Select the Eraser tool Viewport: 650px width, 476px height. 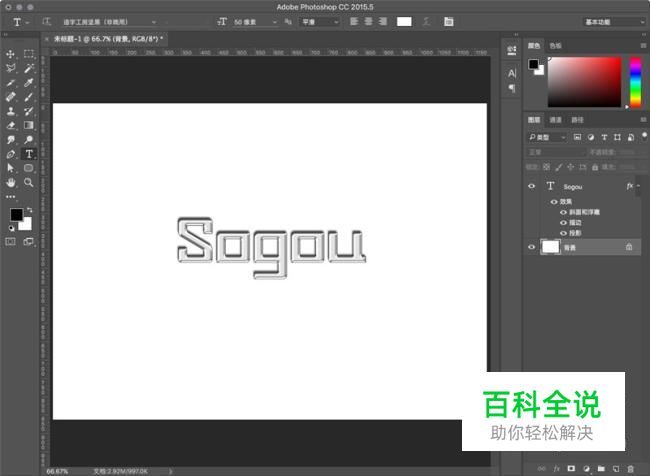click(x=11, y=125)
